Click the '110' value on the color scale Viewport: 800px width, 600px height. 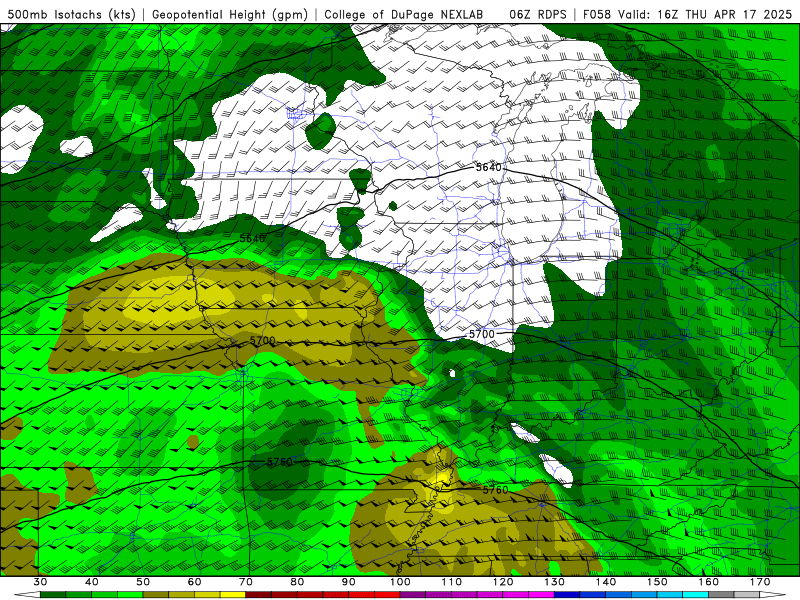452,582
